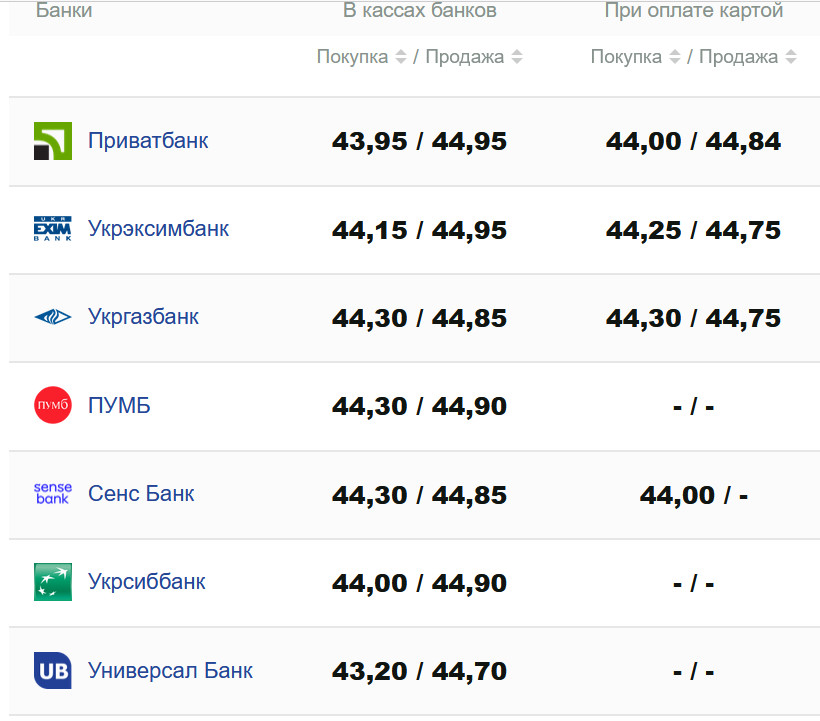Click the Universal Bank UB logo
This screenshot has width=820, height=721.
tap(53, 669)
